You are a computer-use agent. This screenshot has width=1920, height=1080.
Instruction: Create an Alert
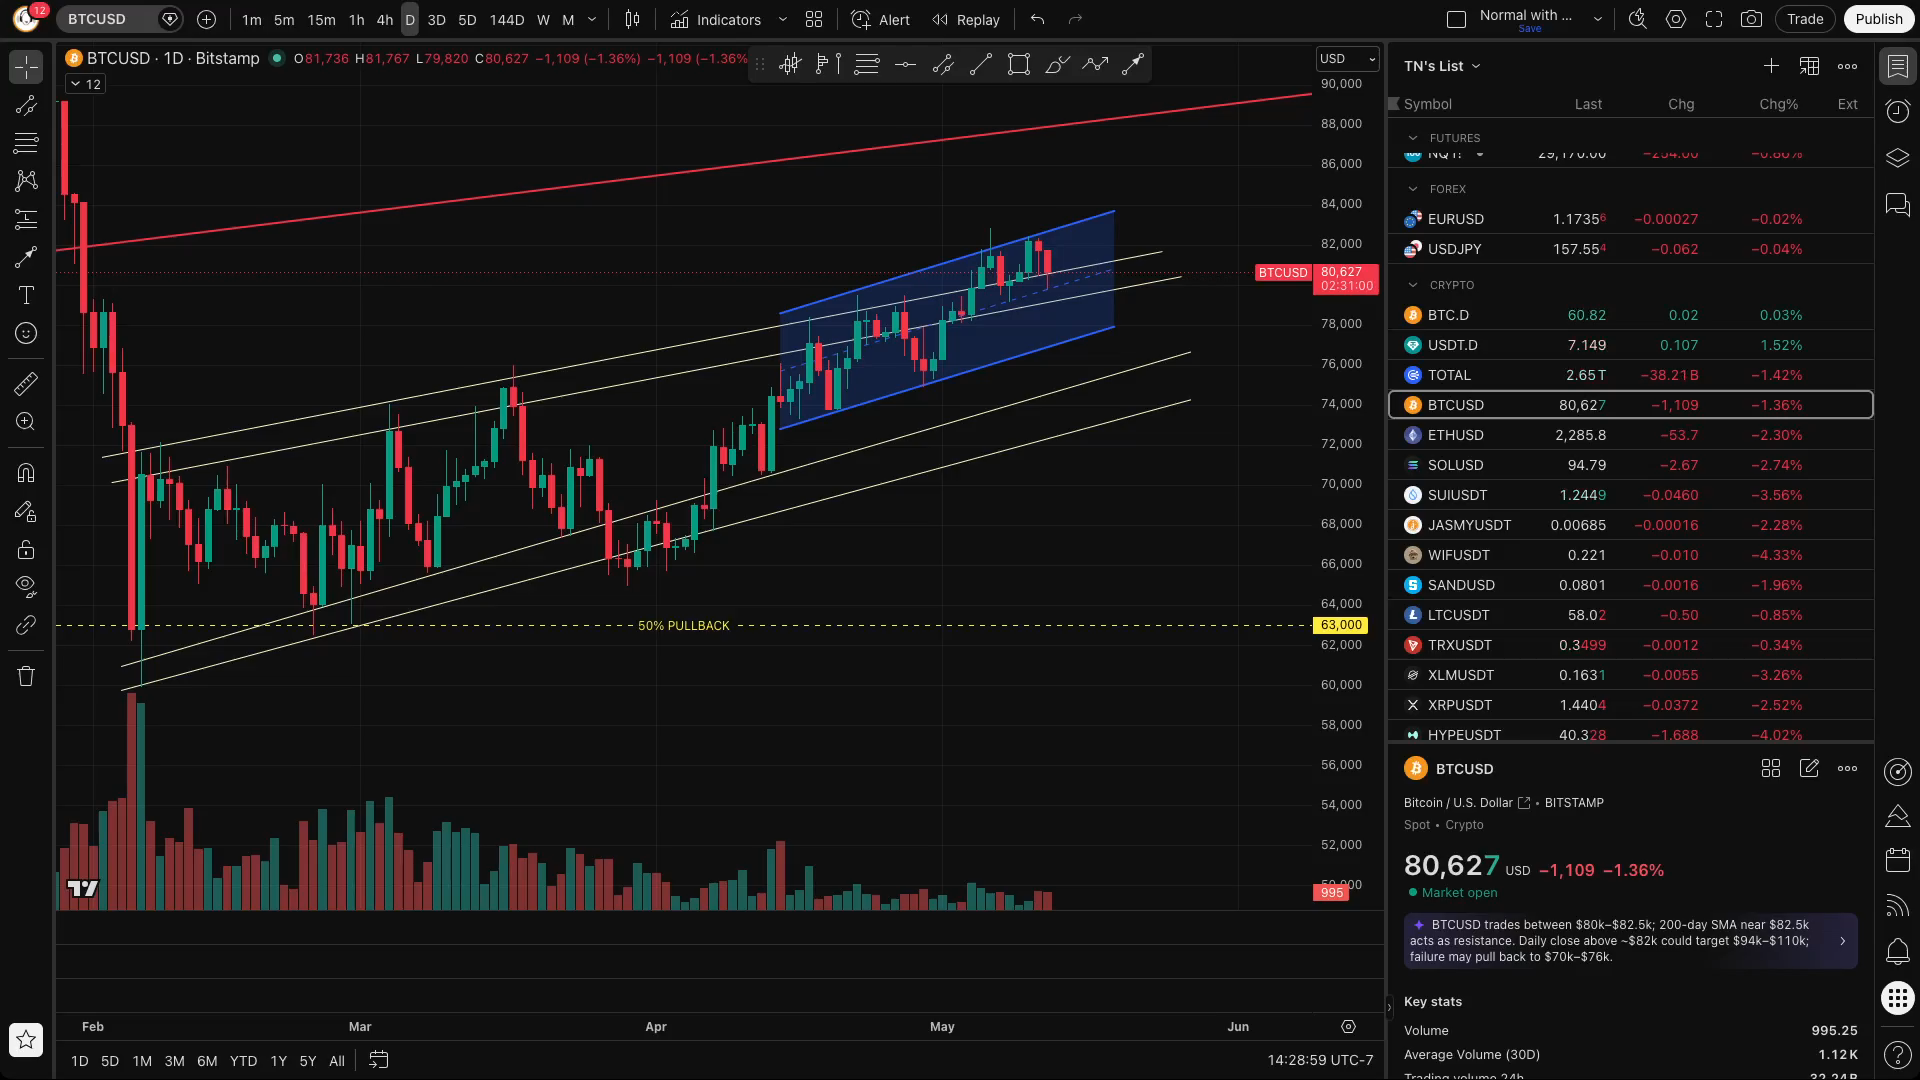(880, 19)
